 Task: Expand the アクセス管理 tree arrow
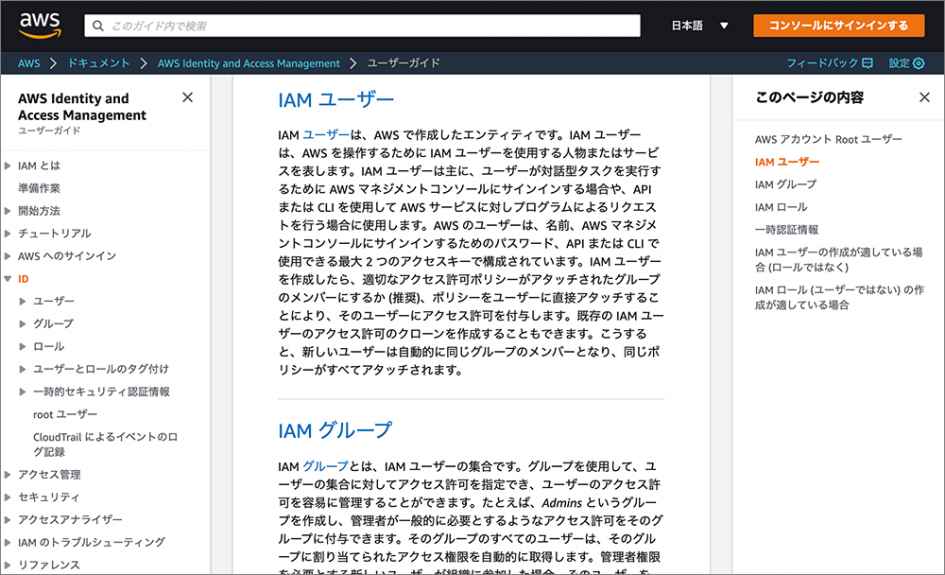pos(8,474)
